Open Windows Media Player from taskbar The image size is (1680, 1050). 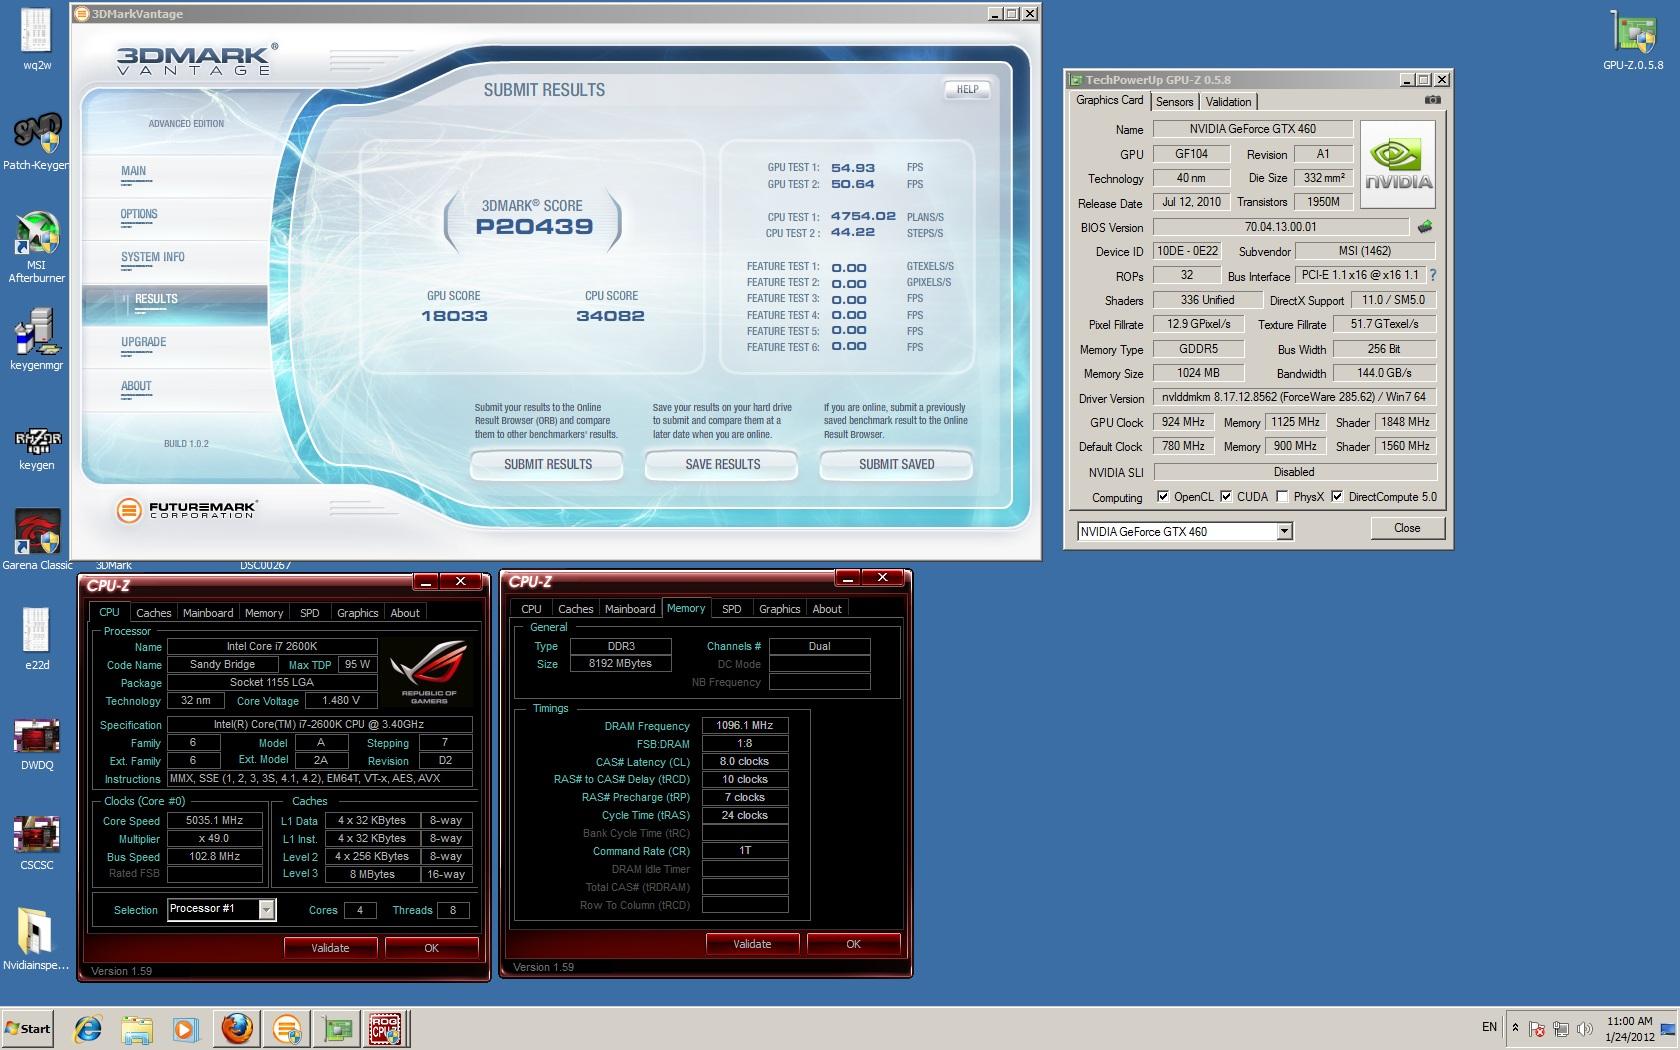point(185,1029)
